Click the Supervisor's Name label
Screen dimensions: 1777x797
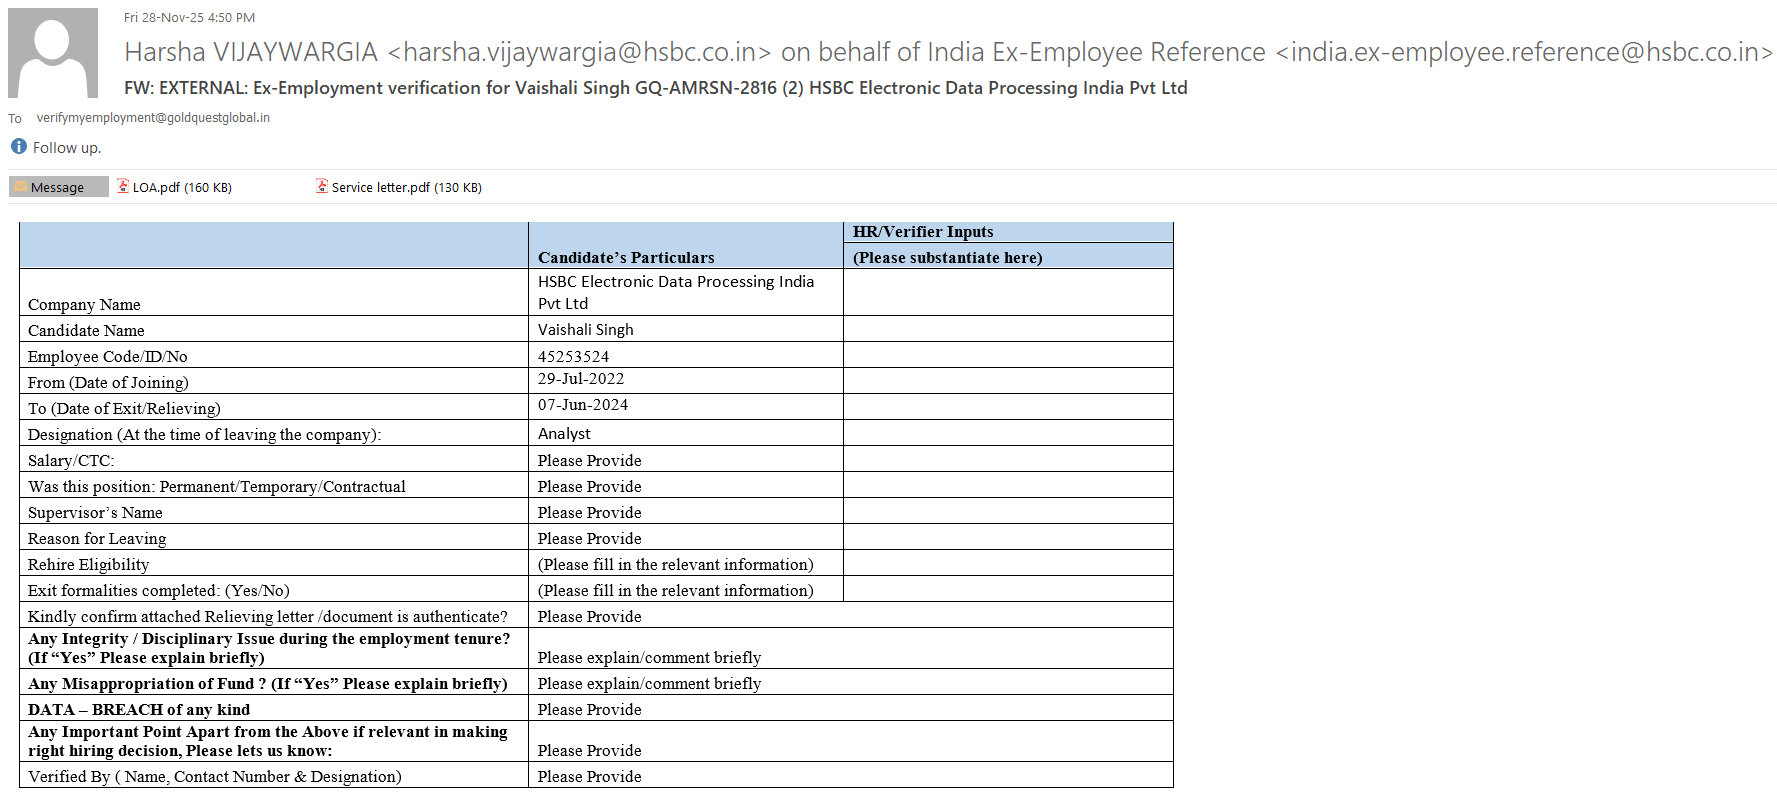point(95,513)
